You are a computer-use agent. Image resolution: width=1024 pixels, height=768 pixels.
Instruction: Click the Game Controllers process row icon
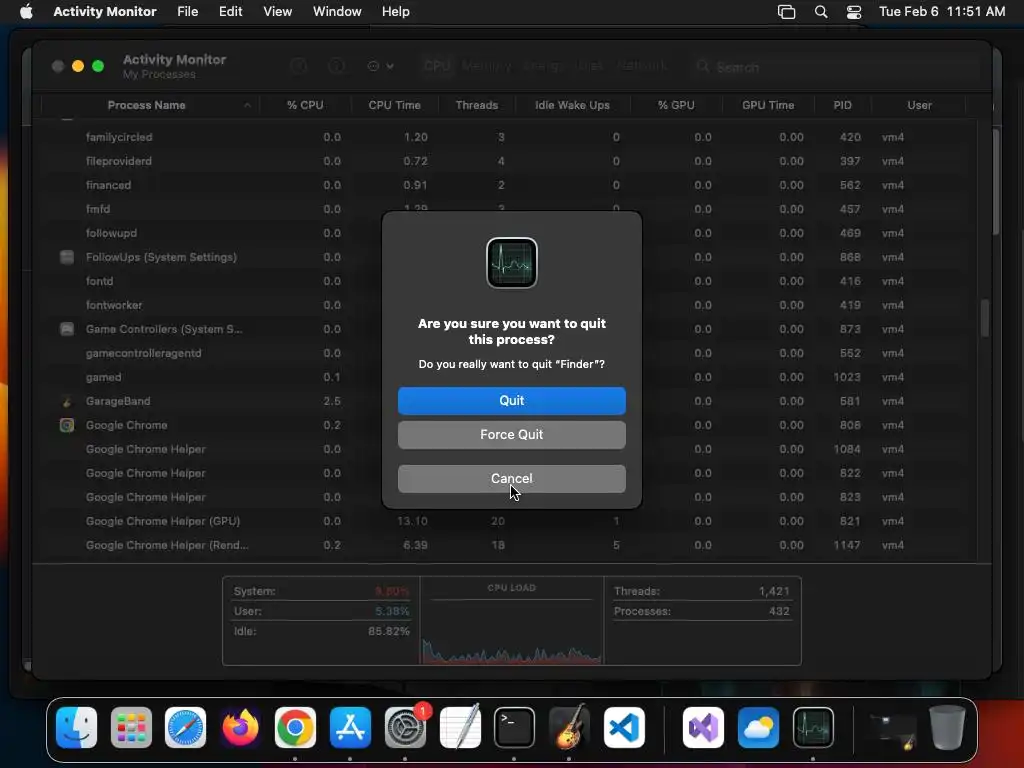pos(67,329)
